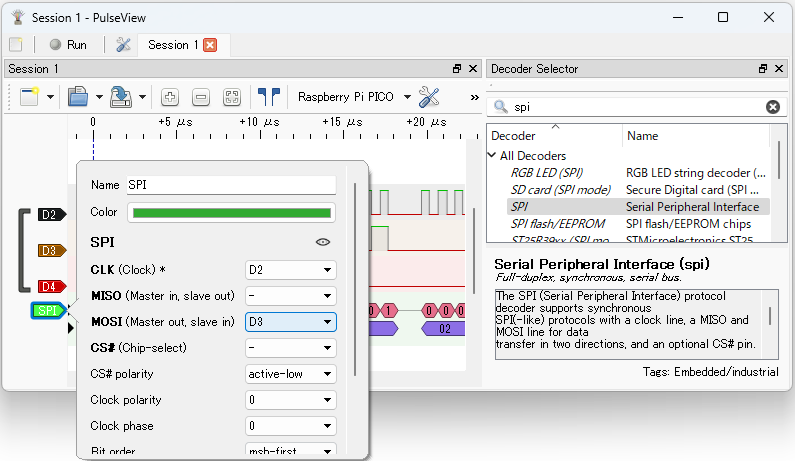
Task: Open the CS# (Chip-select) channel dropdown
Action: pyautogui.click(x=291, y=348)
